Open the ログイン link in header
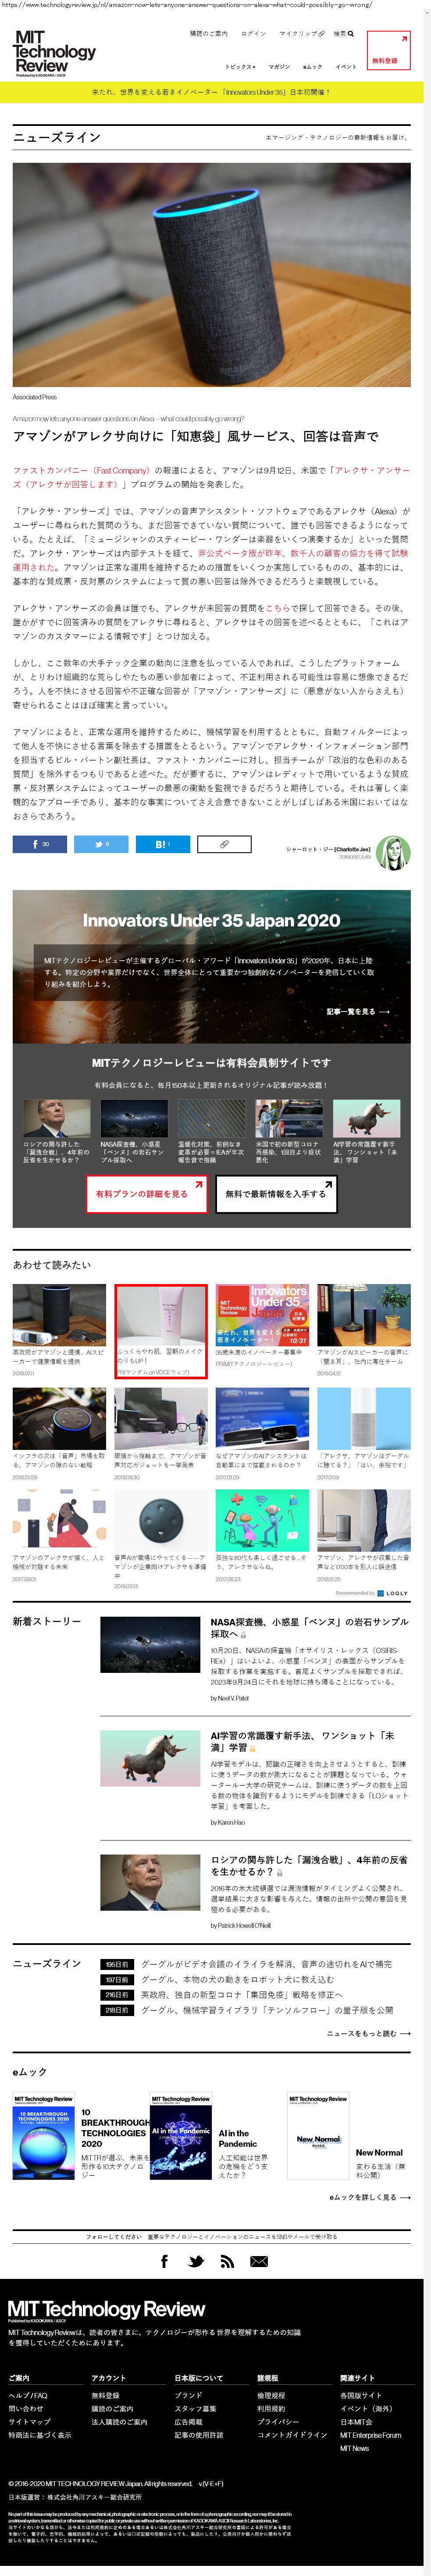 254,33
